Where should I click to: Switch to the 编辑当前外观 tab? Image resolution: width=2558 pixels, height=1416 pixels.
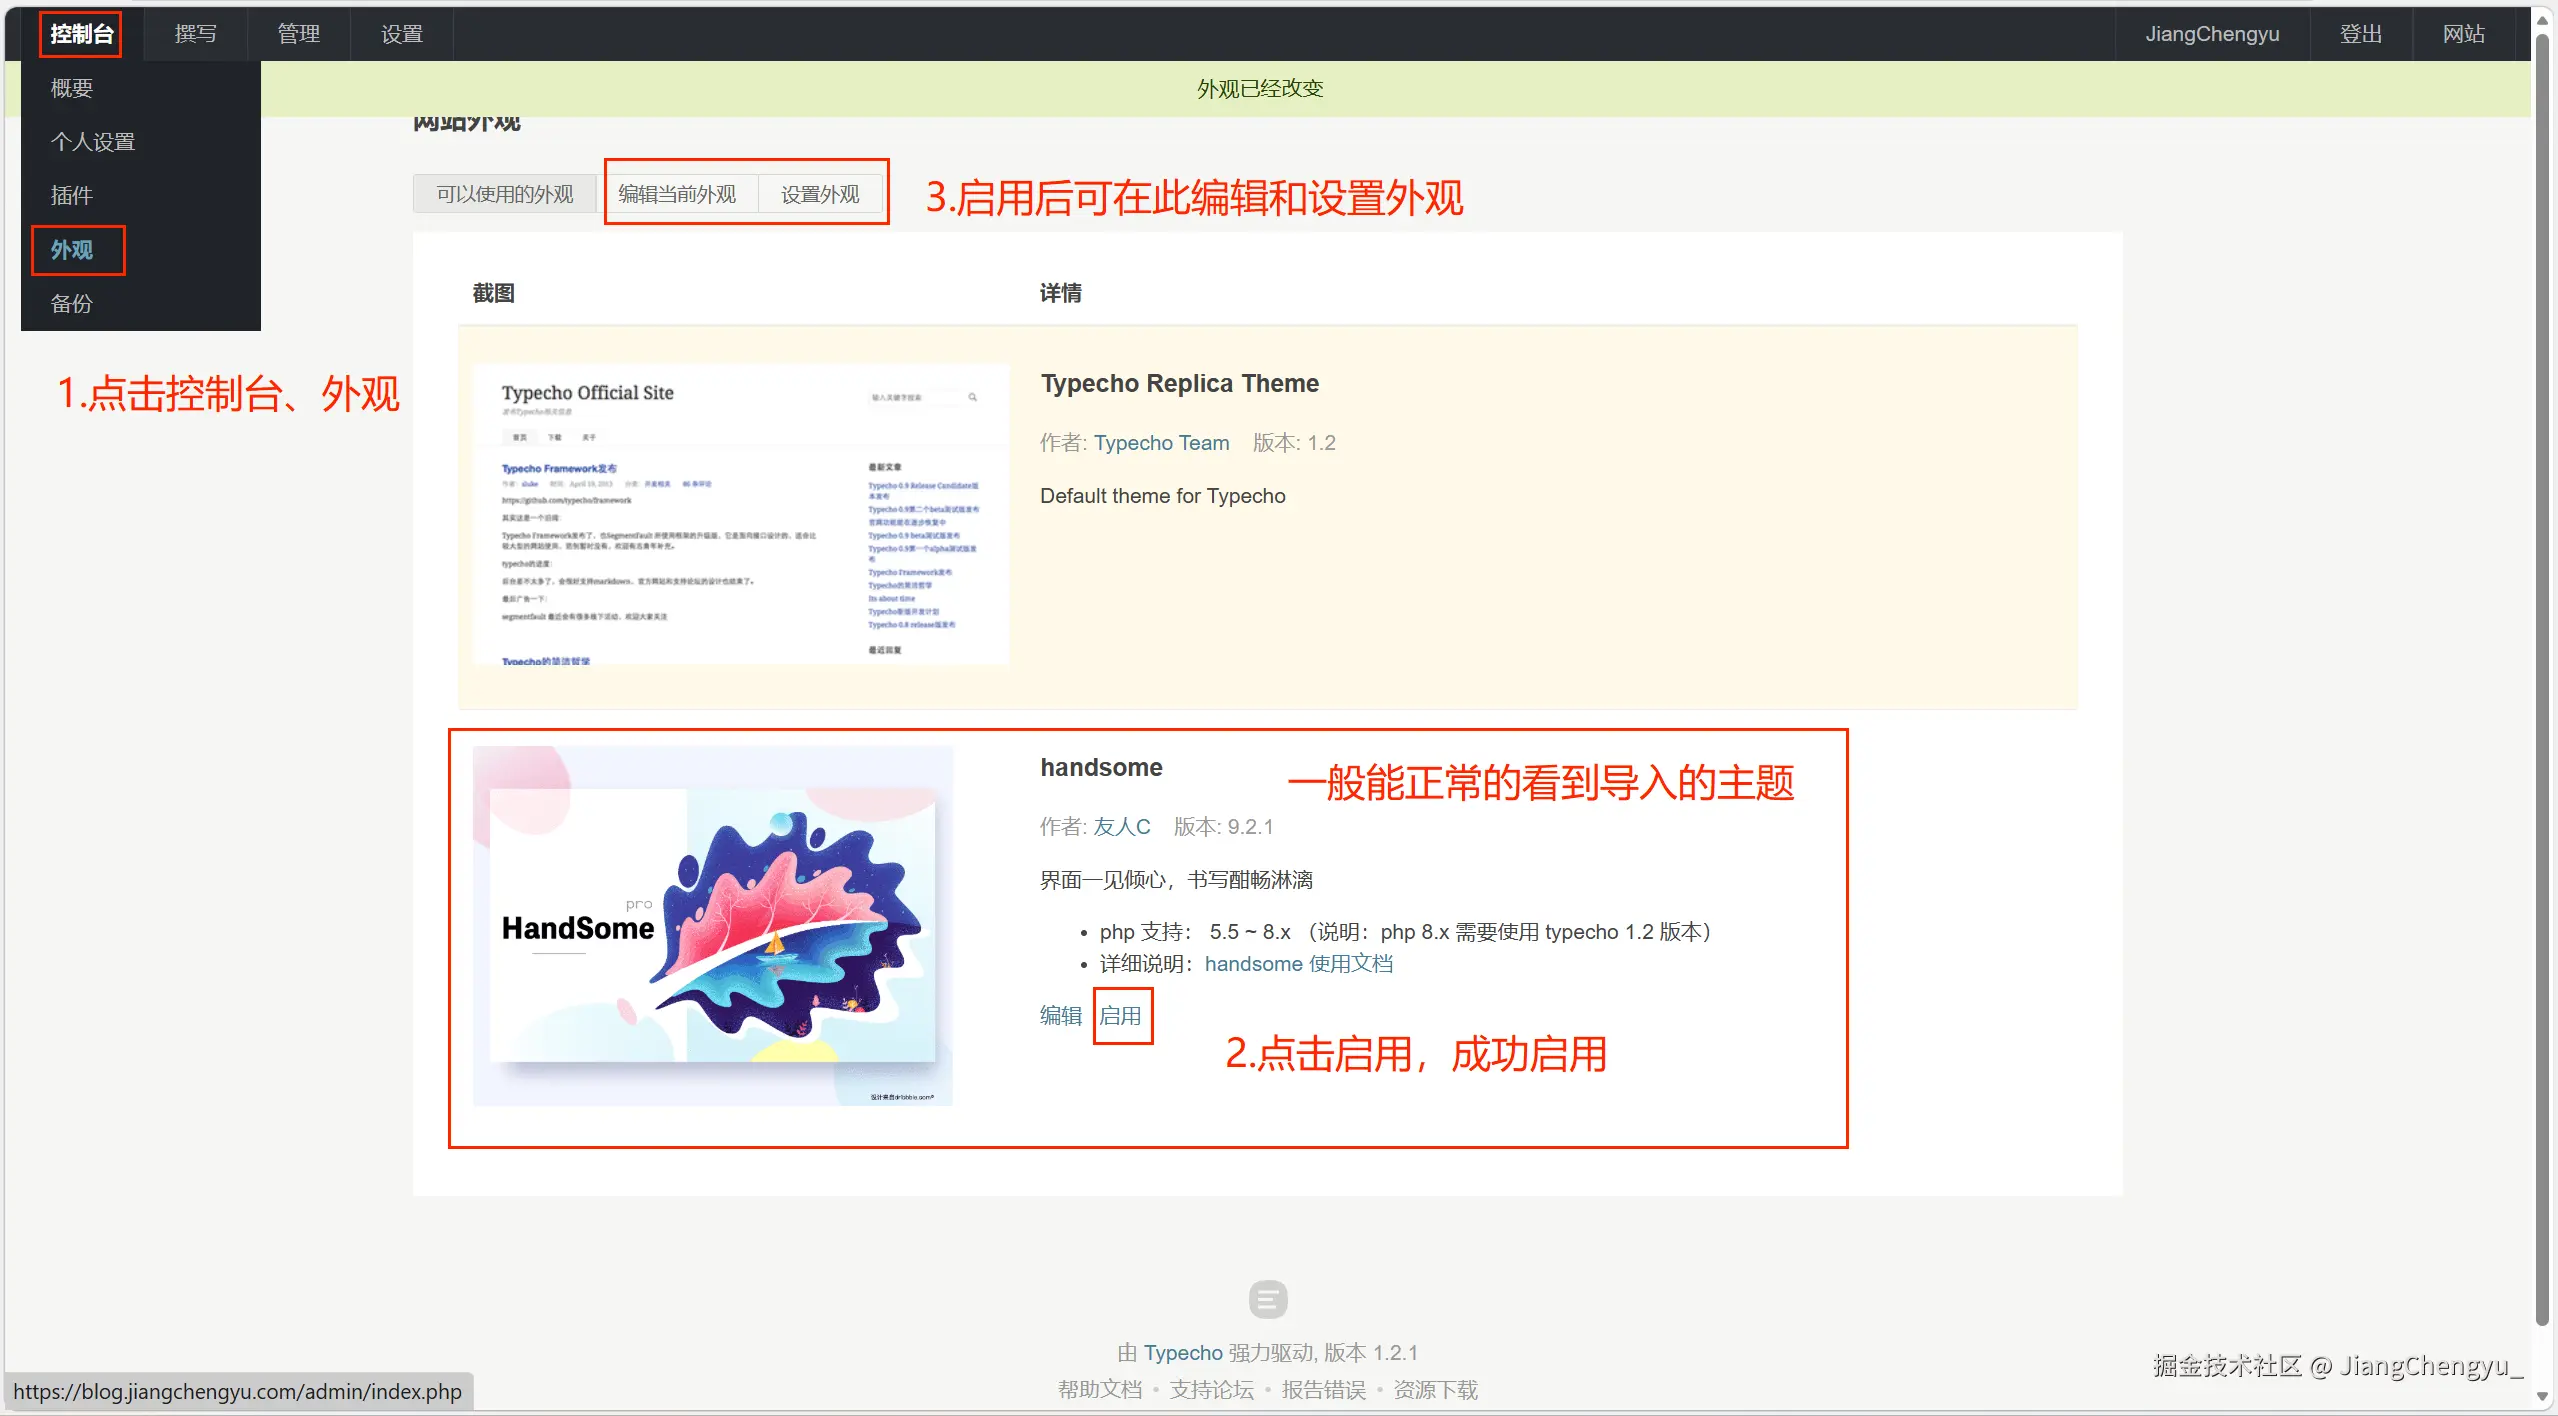(677, 194)
